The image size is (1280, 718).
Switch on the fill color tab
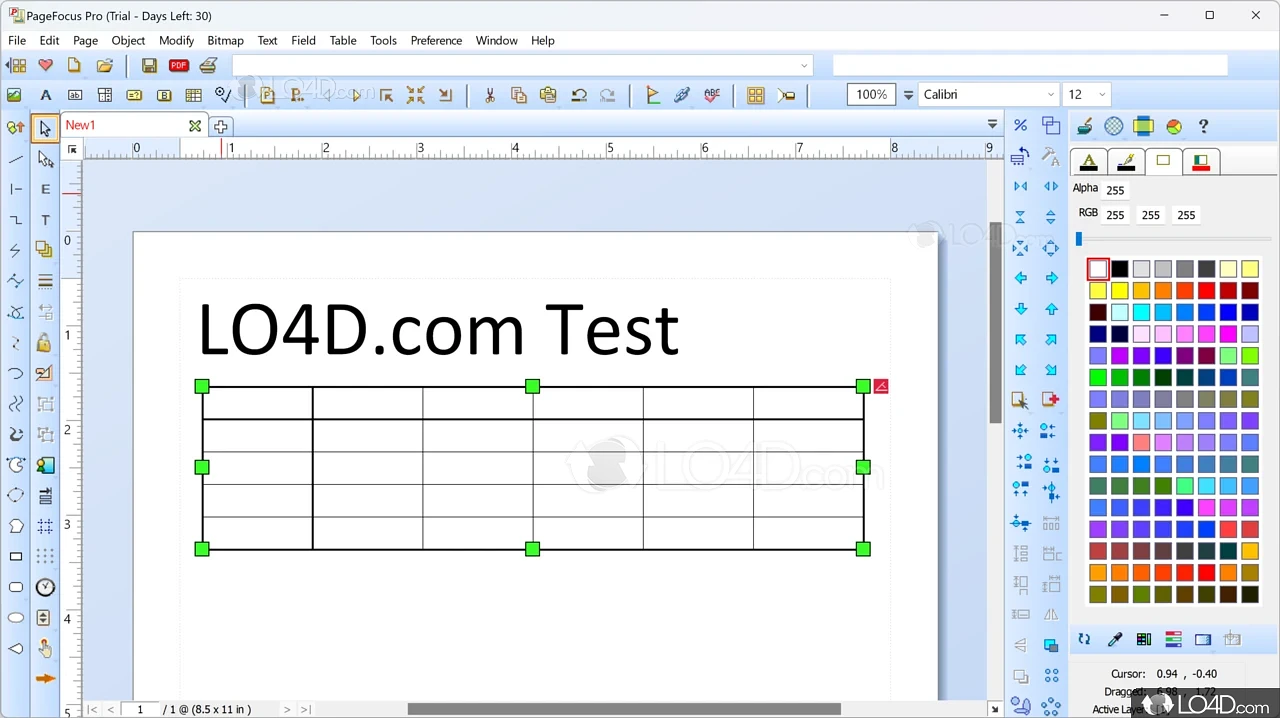pyautogui.click(x=1163, y=161)
